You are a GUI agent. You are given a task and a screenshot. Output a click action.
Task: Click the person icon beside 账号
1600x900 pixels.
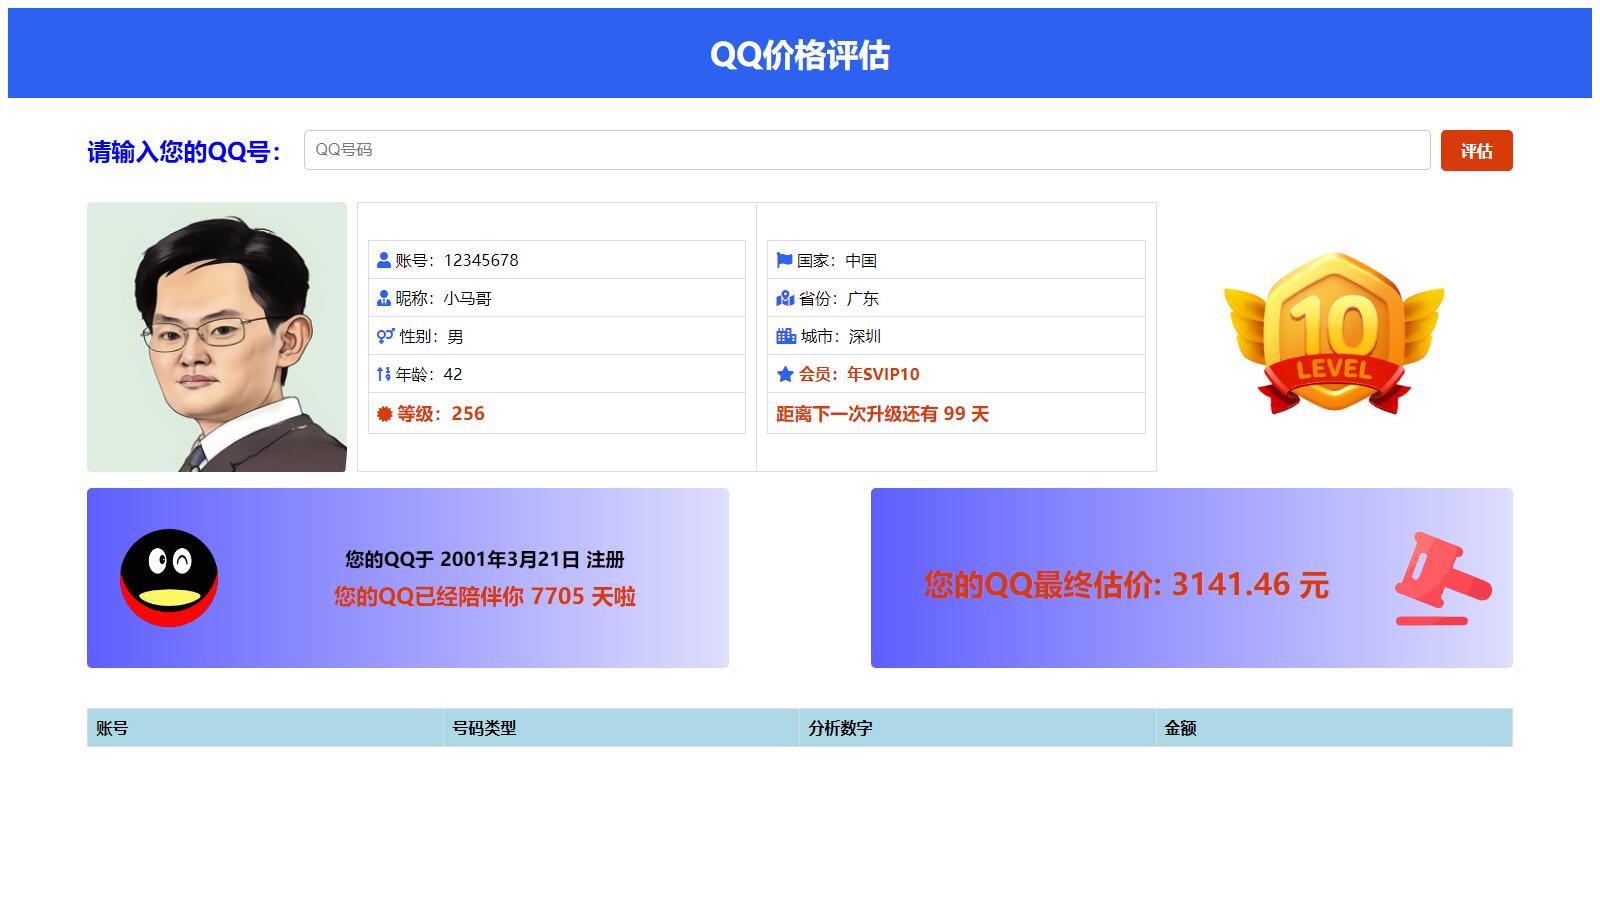(x=382, y=260)
